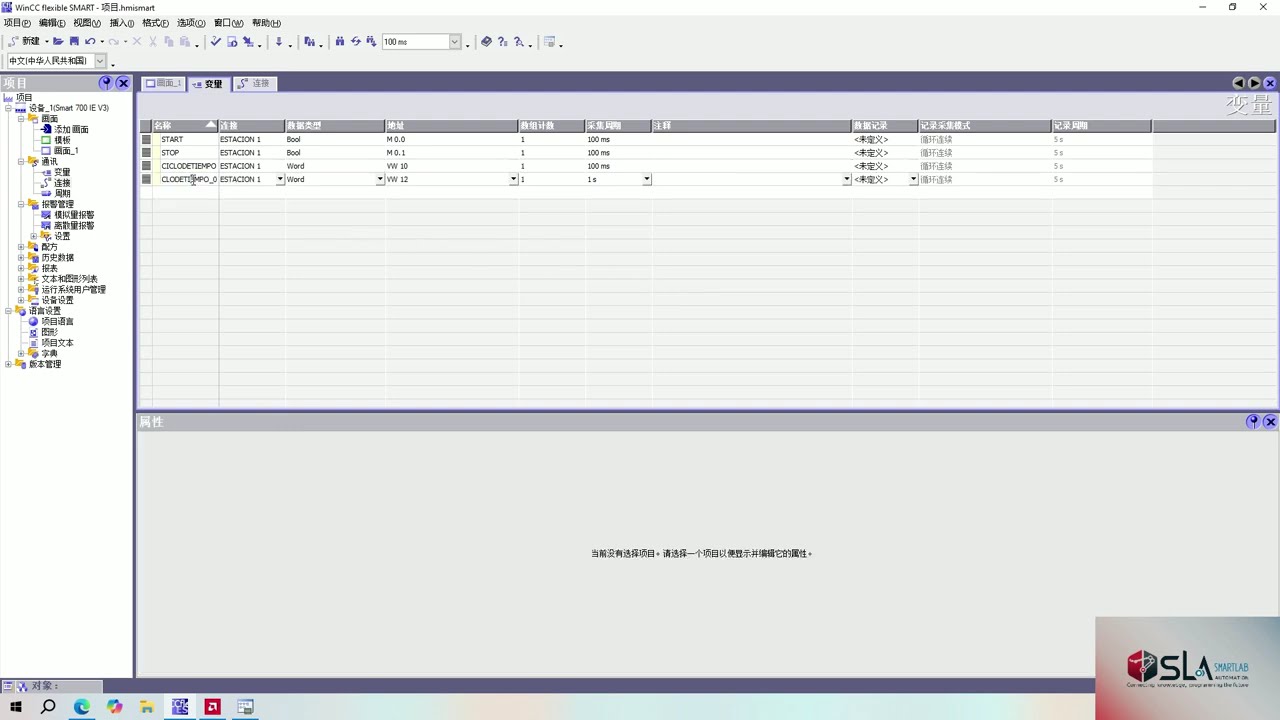Click the Help book icon in toolbar
The height and width of the screenshot is (720, 1280).
[x=486, y=42]
